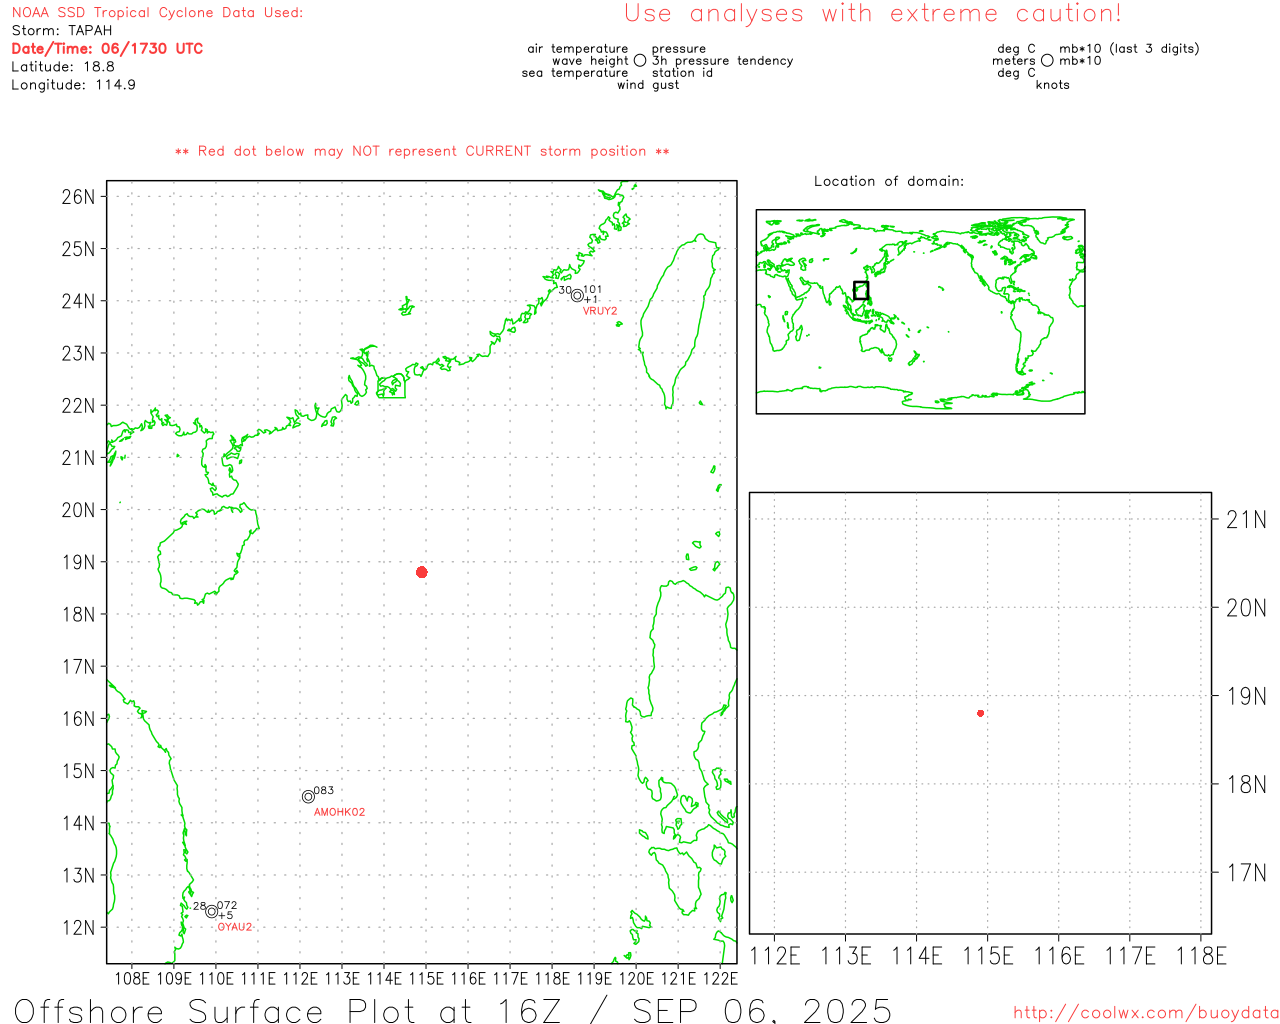Click the 'Use analyses with extreme caution!' warning
The image size is (1280, 1024).
(873, 13)
